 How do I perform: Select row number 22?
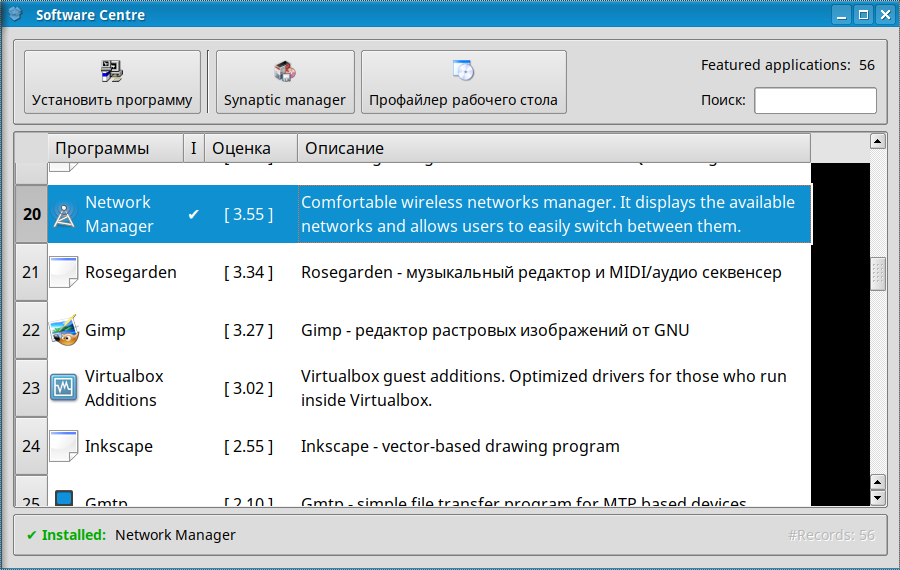pos(32,330)
